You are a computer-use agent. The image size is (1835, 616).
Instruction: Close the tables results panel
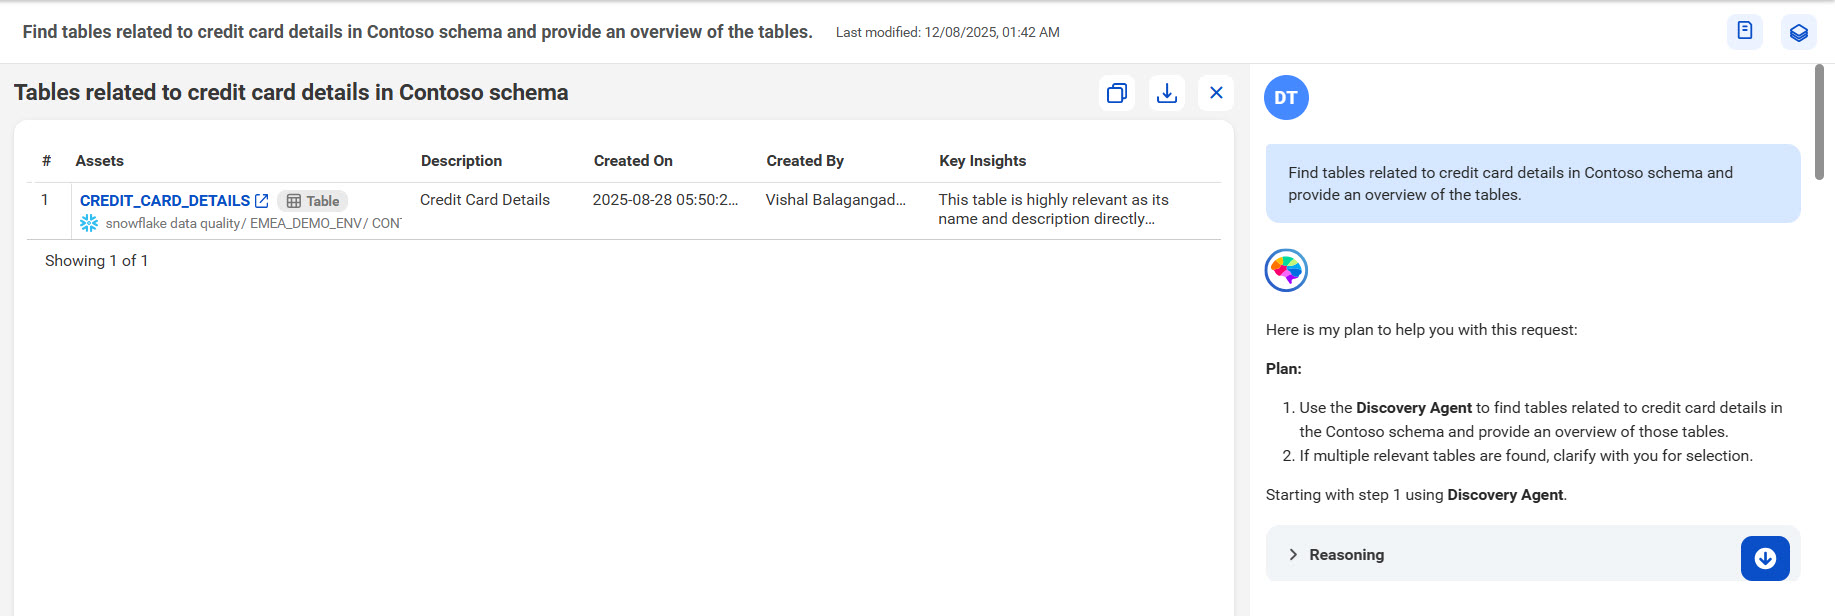click(x=1216, y=93)
